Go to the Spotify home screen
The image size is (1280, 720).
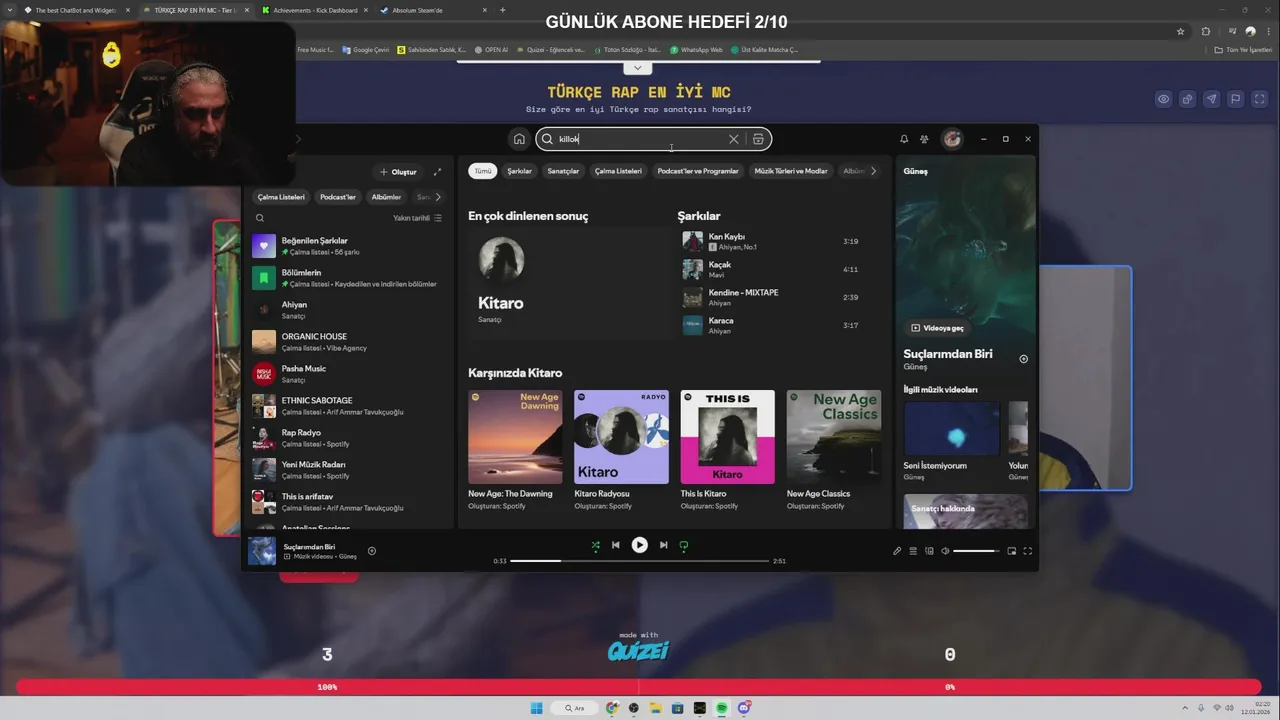click(x=518, y=139)
